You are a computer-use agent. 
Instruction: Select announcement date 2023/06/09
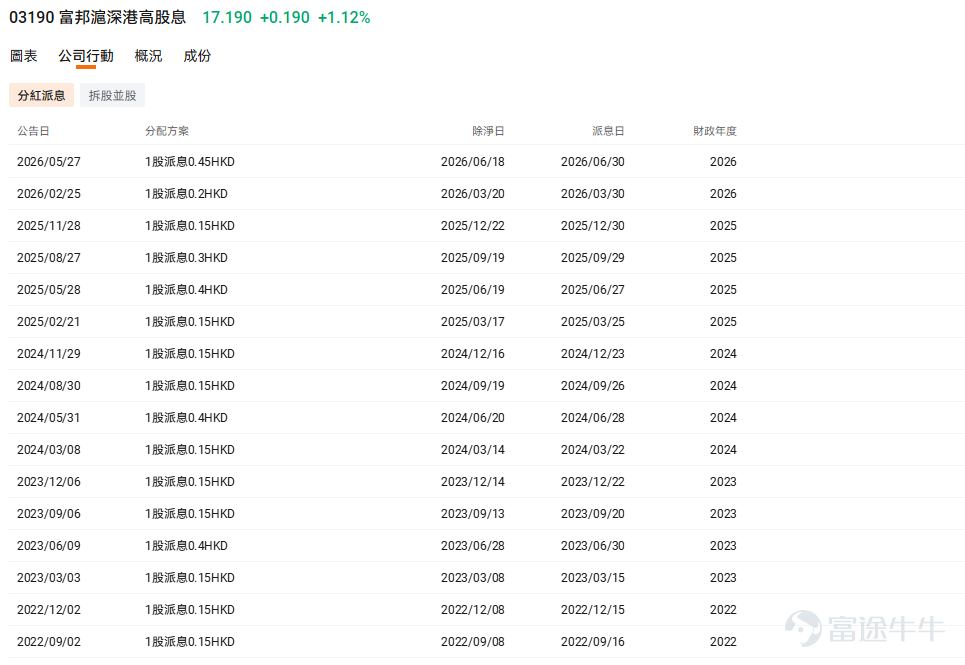coord(49,546)
